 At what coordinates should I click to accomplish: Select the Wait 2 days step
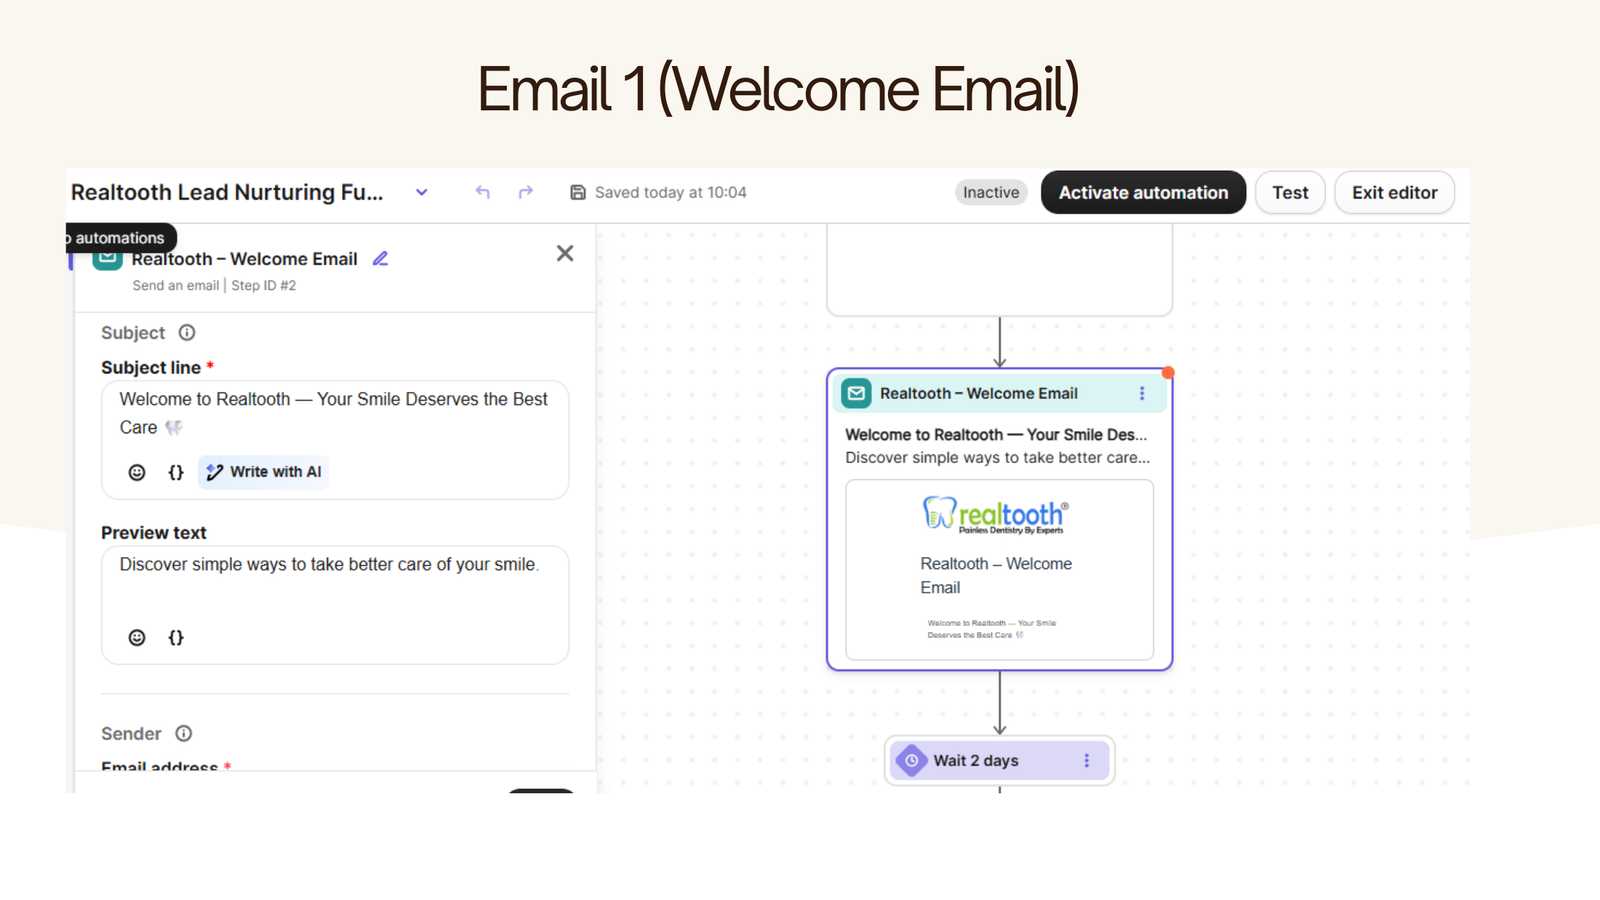(x=999, y=761)
